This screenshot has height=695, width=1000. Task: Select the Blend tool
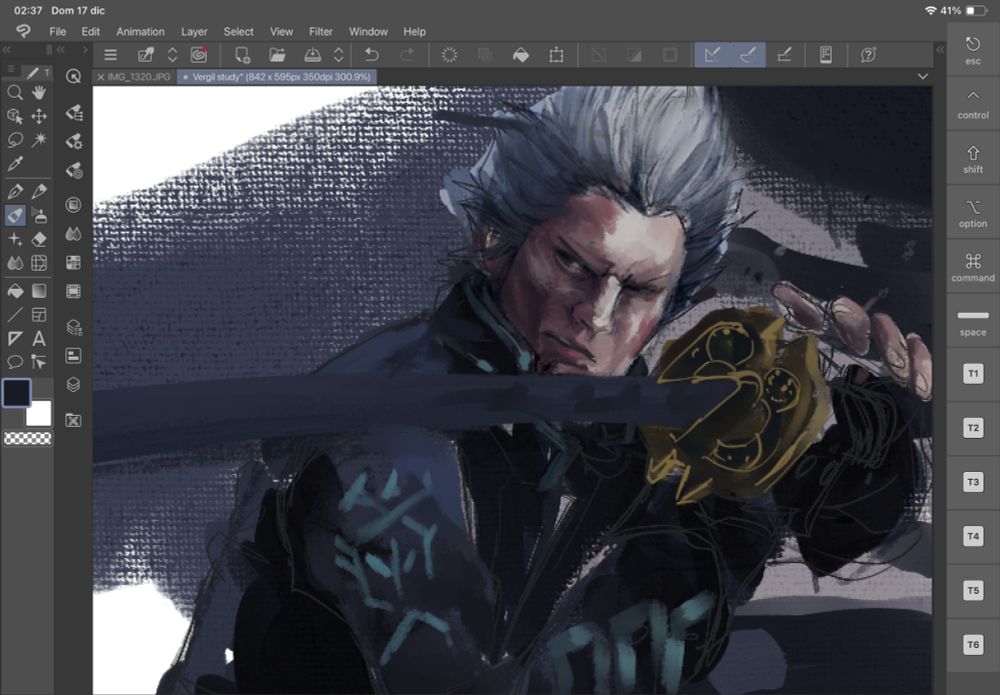15,263
